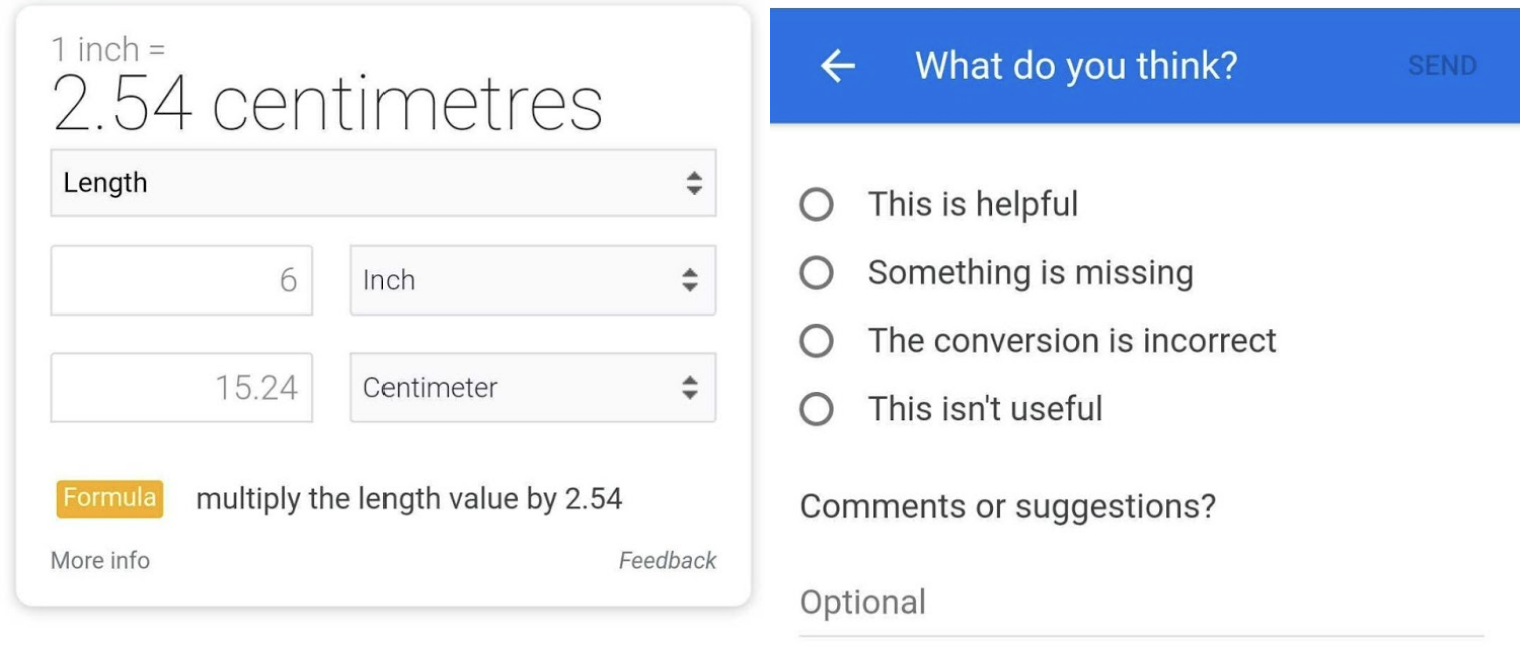
Task: Expand the Inch unit dropdown
Action: tap(532, 280)
